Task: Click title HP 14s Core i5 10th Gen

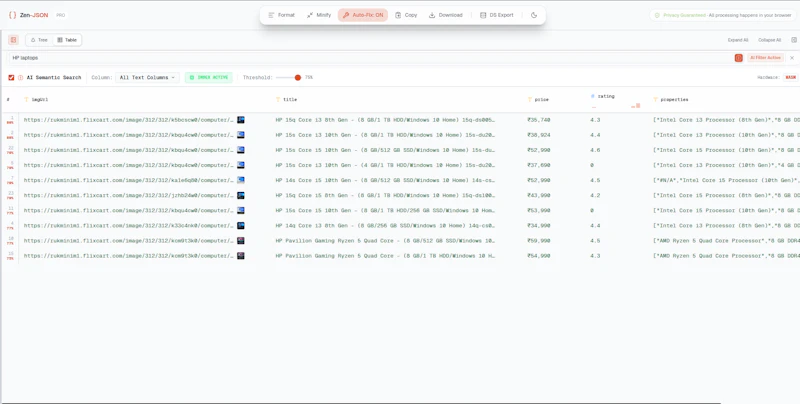Action: tap(385, 180)
